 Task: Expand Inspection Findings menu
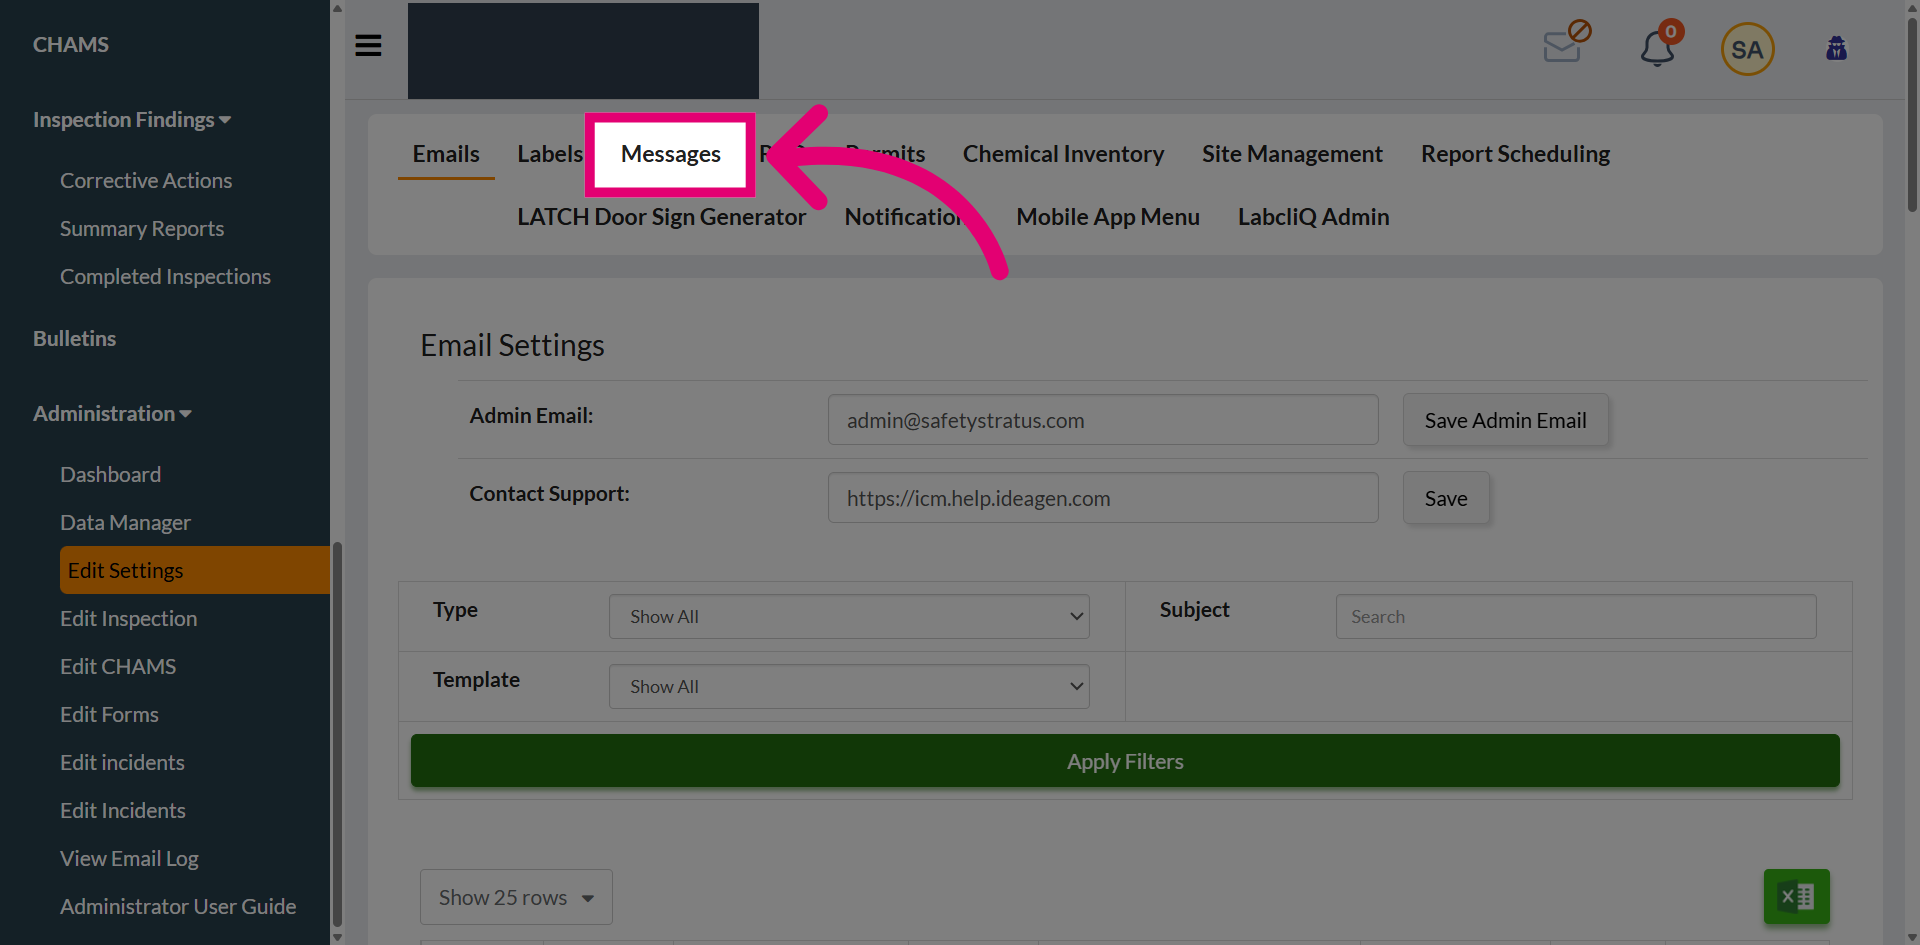132,119
